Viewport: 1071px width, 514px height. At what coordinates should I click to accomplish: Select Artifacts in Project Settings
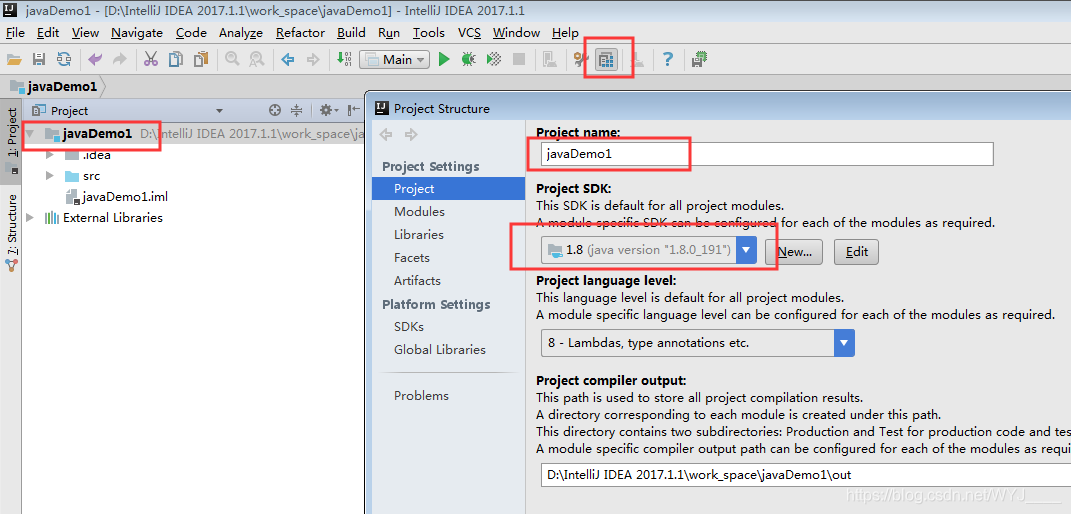[x=417, y=281]
